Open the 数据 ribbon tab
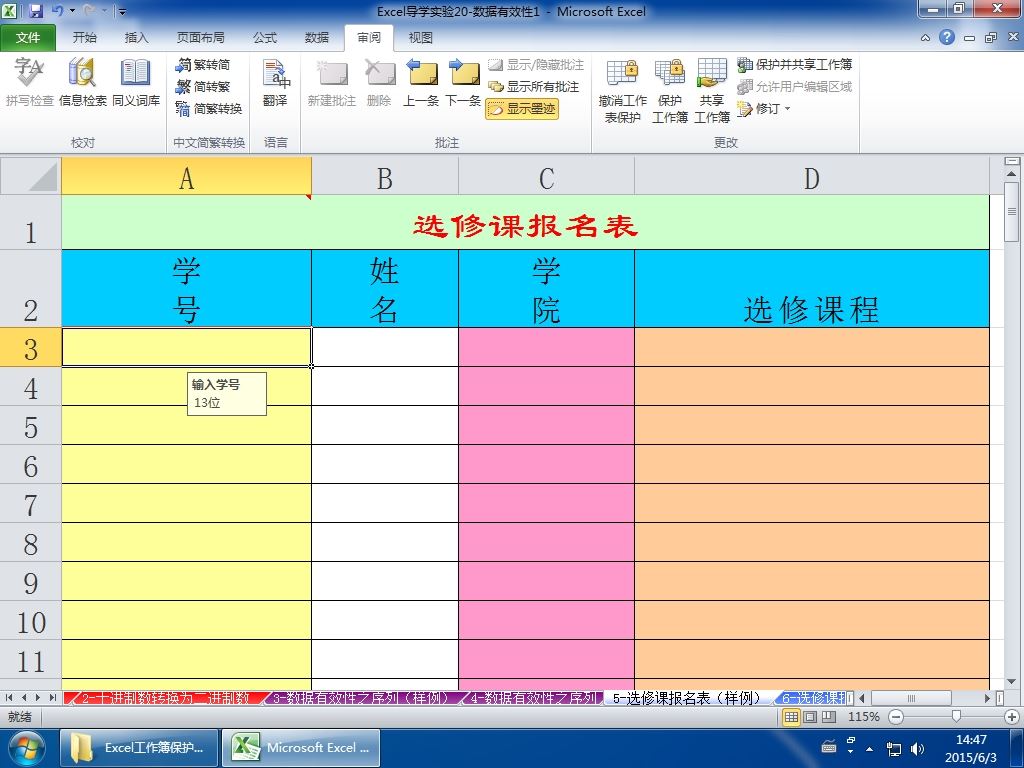The height and width of the screenshot is (768, 1024). (317, 38)
